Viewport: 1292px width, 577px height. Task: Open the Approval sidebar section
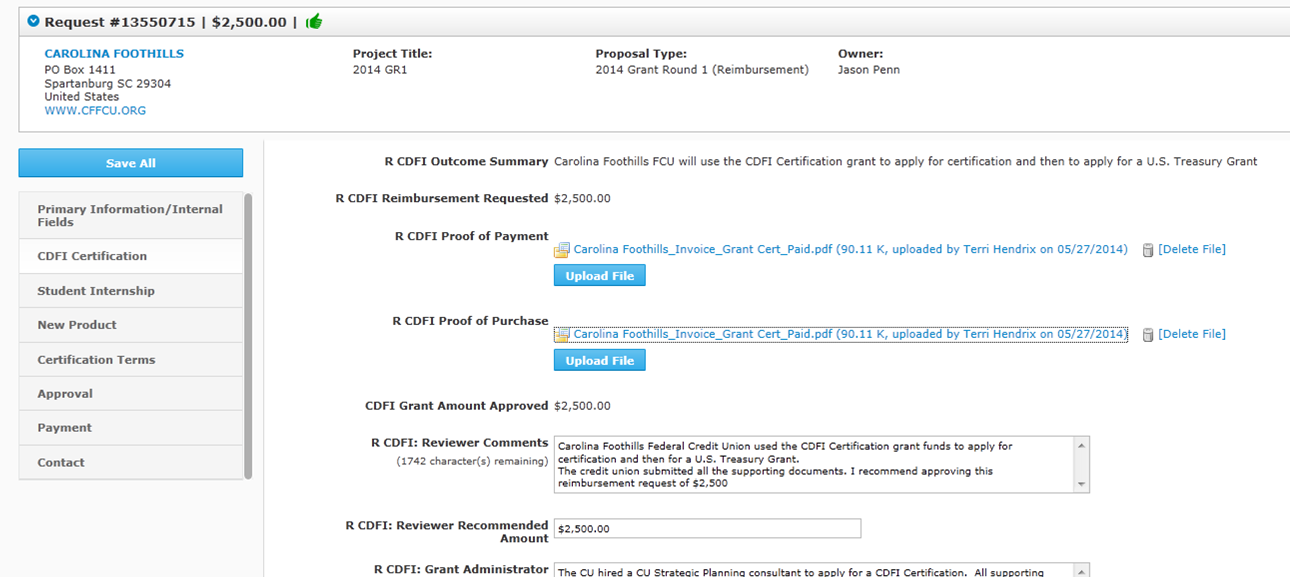click(65, 394)
